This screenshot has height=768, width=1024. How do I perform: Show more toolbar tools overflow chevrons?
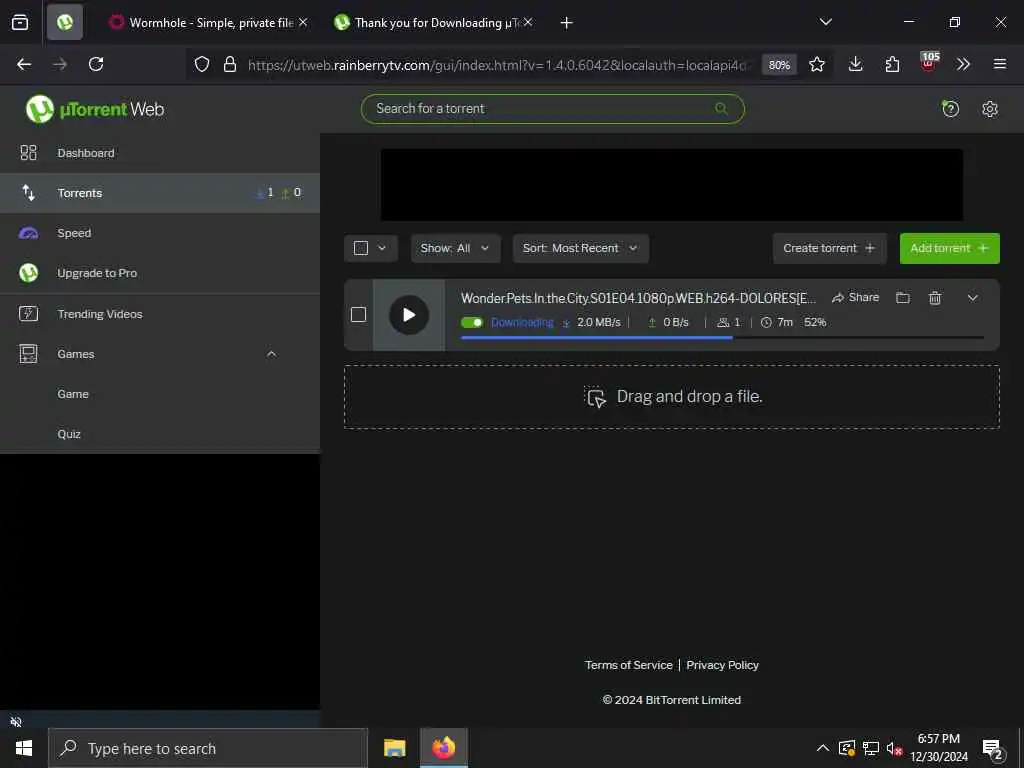pos(963,64)
